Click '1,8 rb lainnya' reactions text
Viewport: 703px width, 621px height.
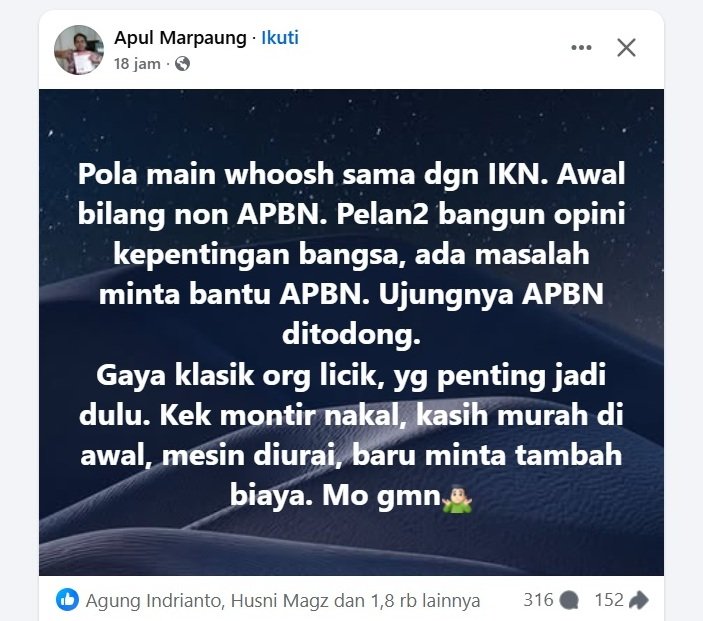(425, 600)
